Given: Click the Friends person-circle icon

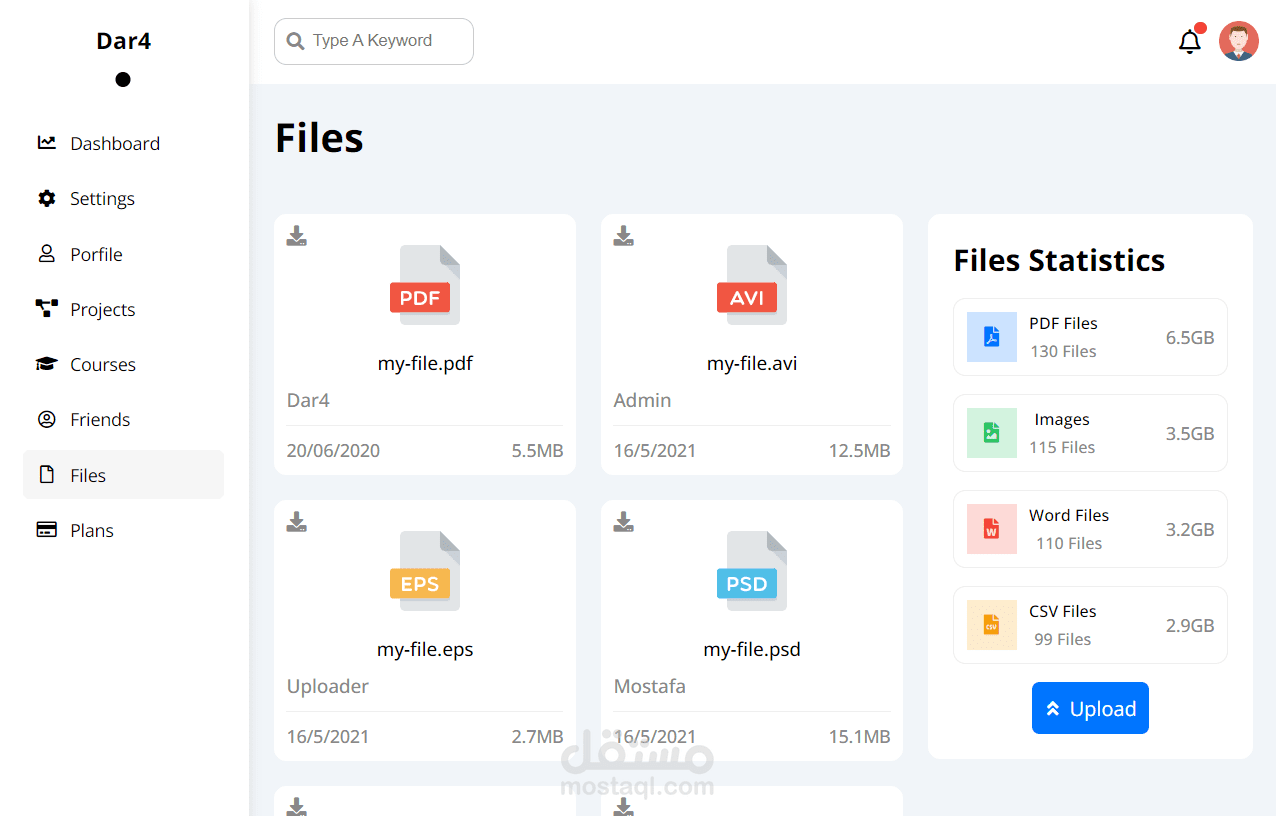Looking at the screenshot, I should point(47,419).
